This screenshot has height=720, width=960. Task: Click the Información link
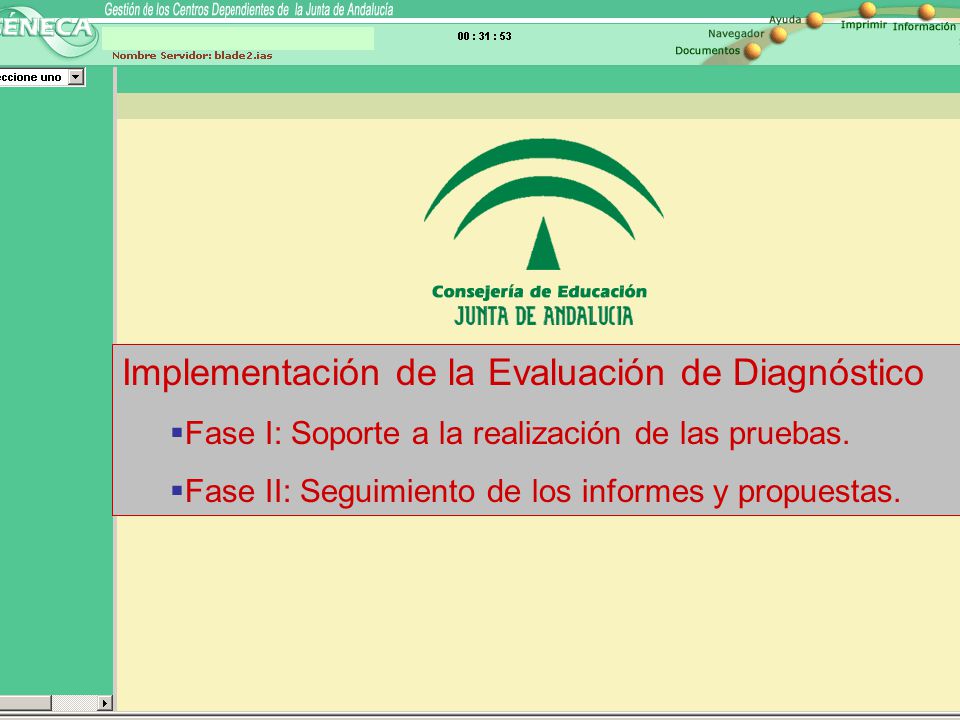(x=924, y=26)
